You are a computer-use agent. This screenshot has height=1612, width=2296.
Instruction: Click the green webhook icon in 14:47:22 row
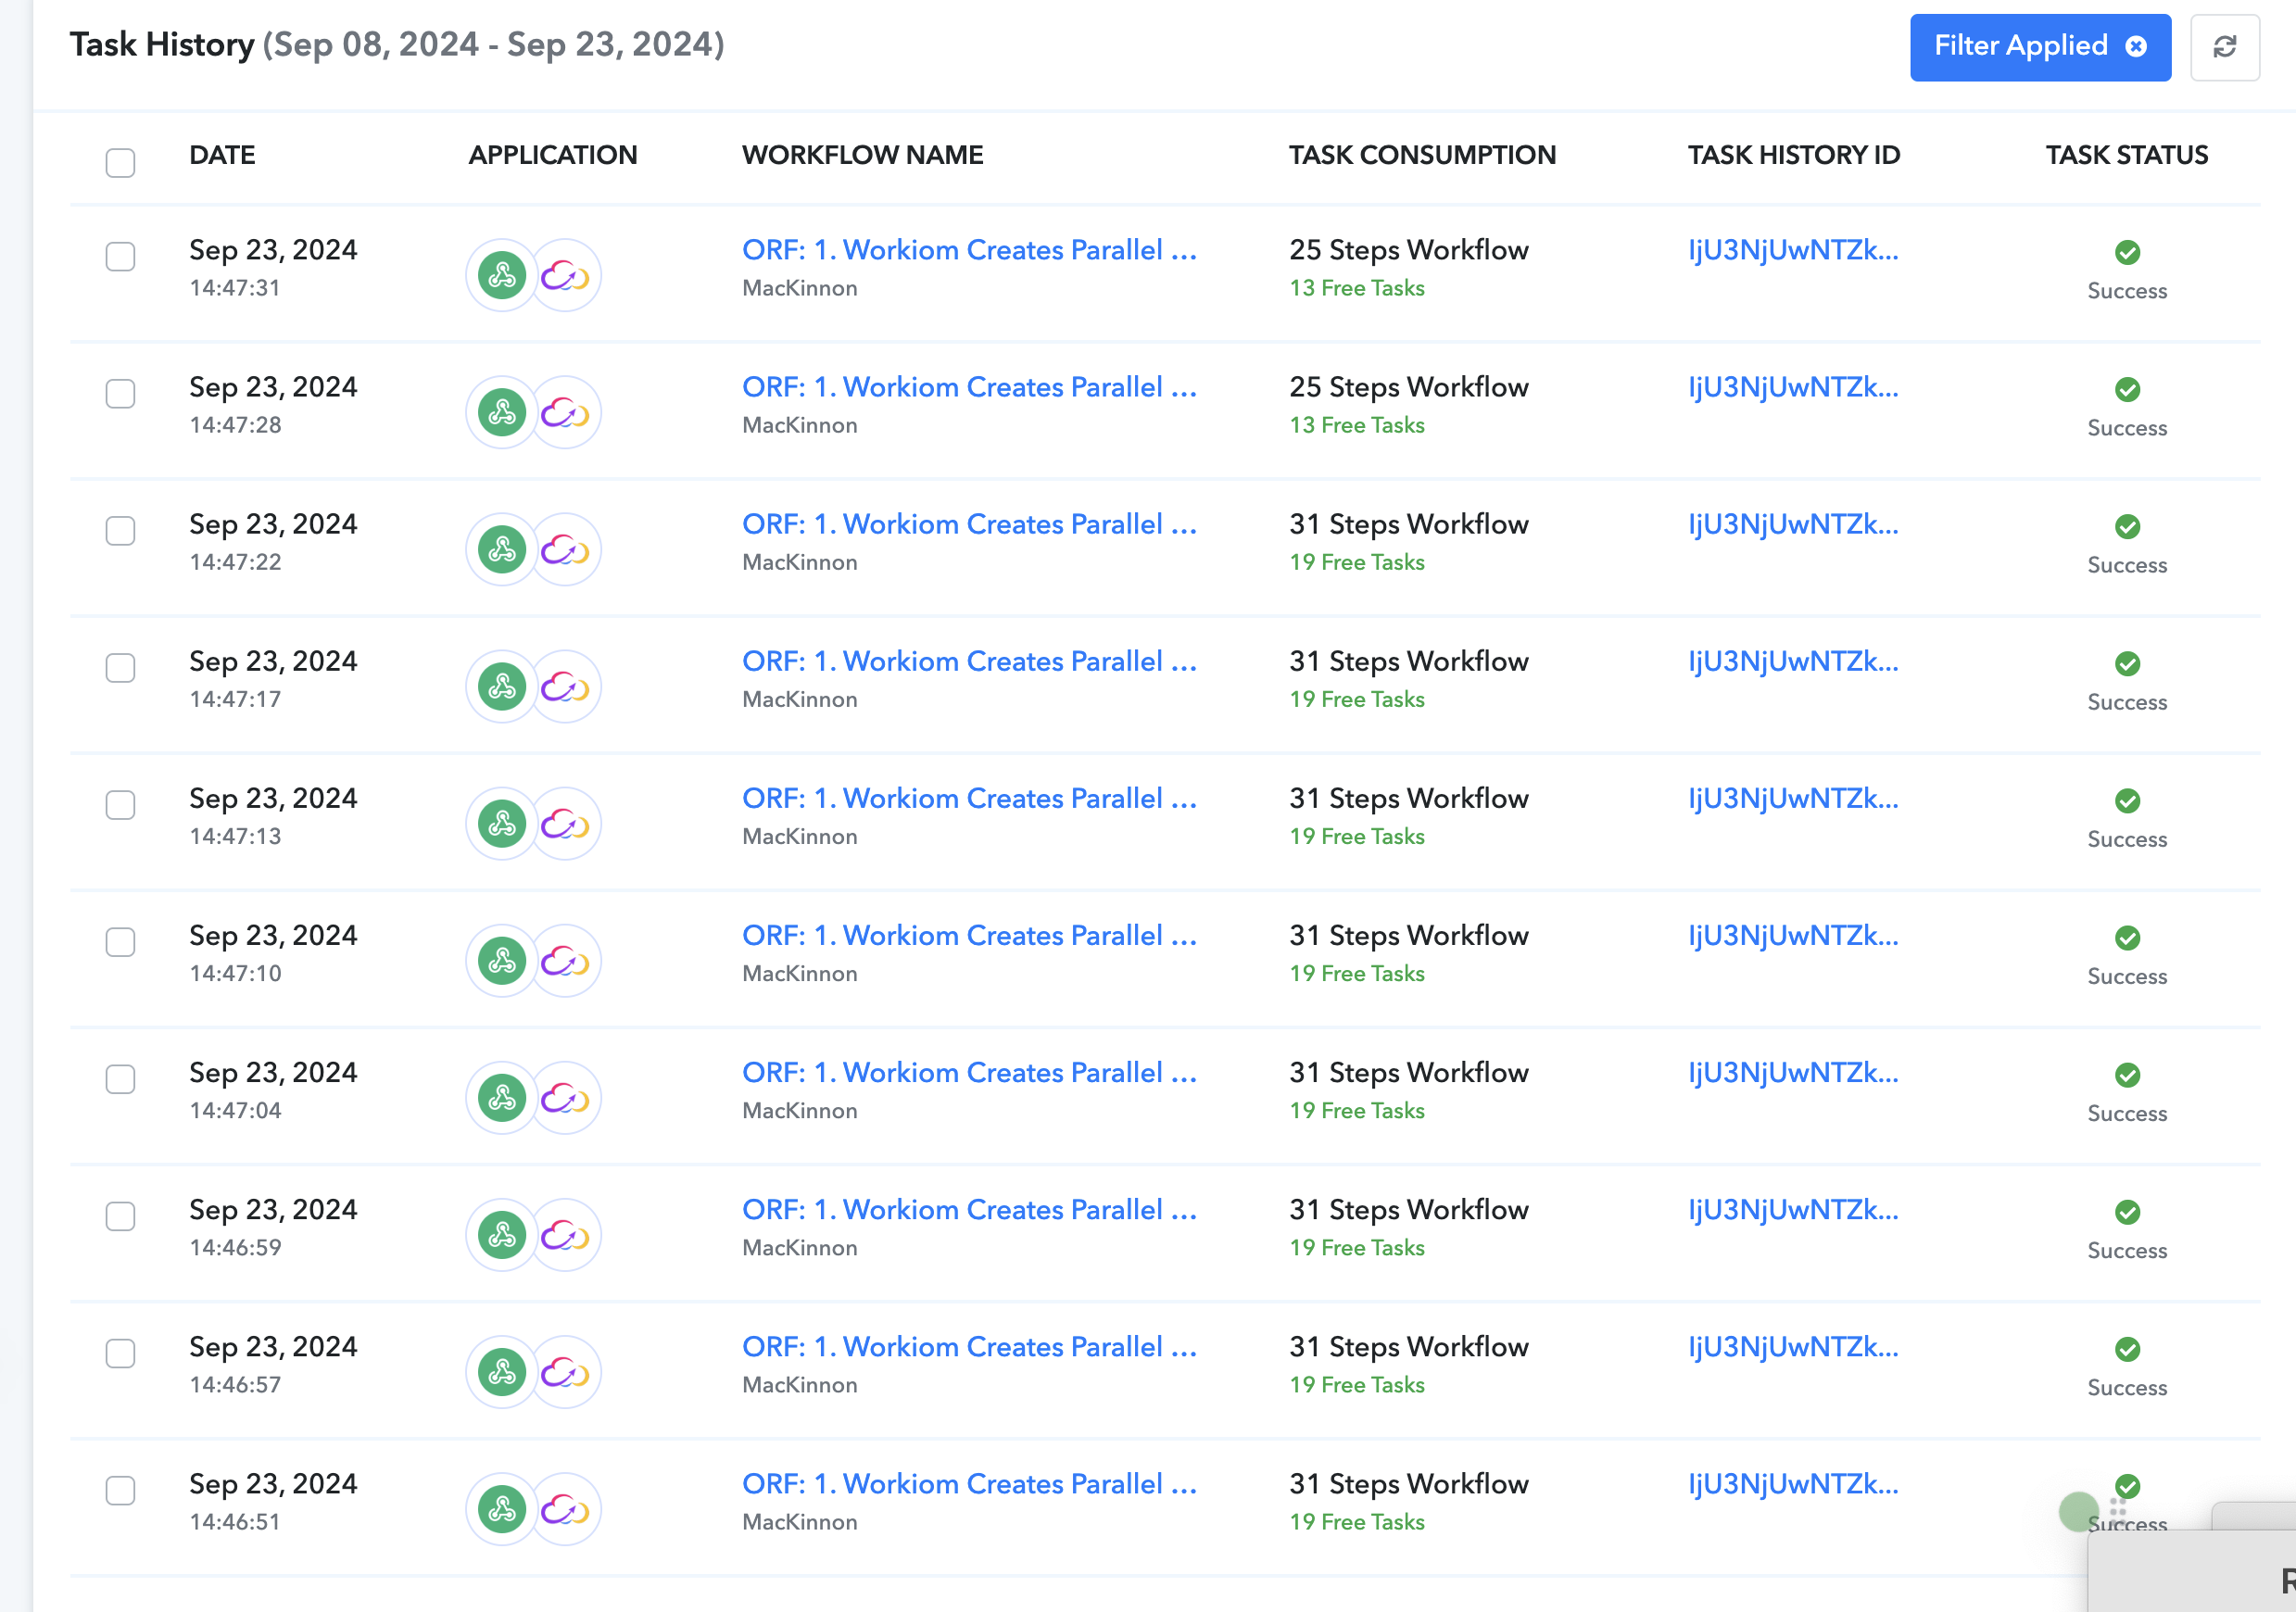pos(502,549)
